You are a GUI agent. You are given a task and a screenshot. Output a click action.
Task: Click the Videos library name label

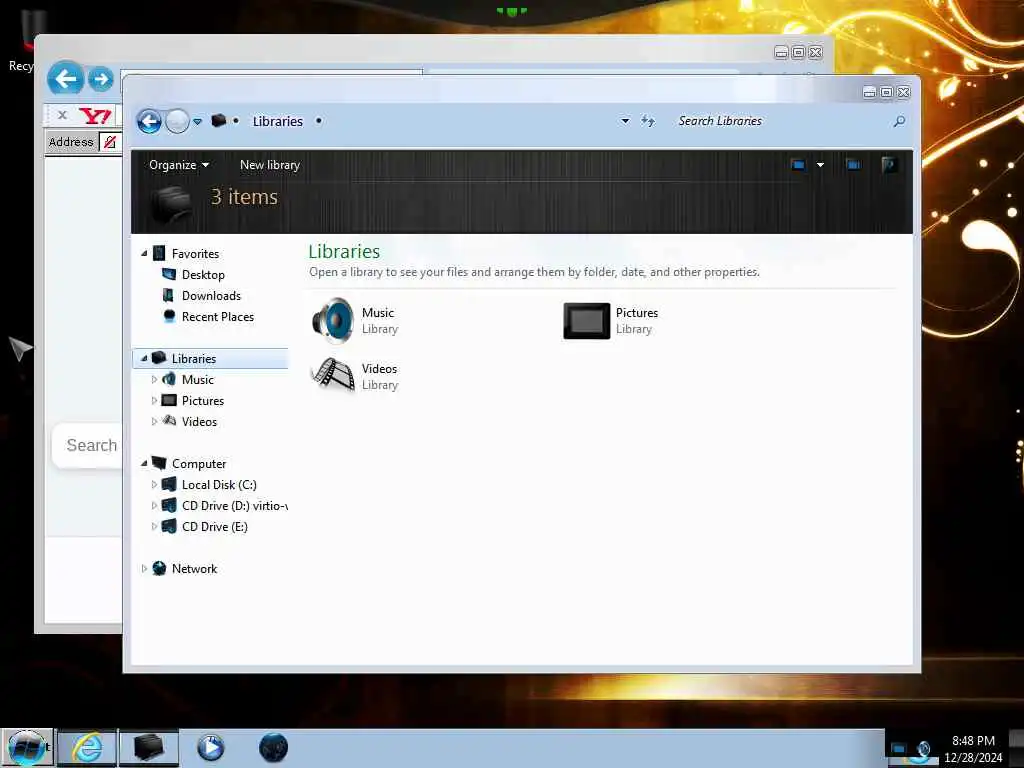tap(379, 369)
